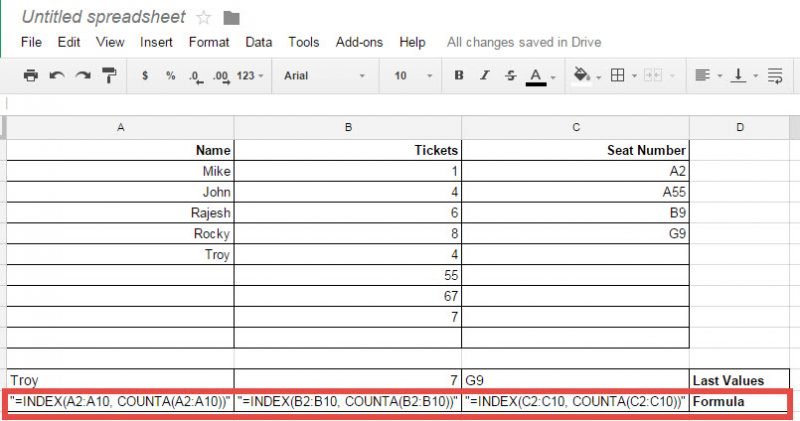
Task: Format as currency with dollar icon
Action: click(145, 76)
